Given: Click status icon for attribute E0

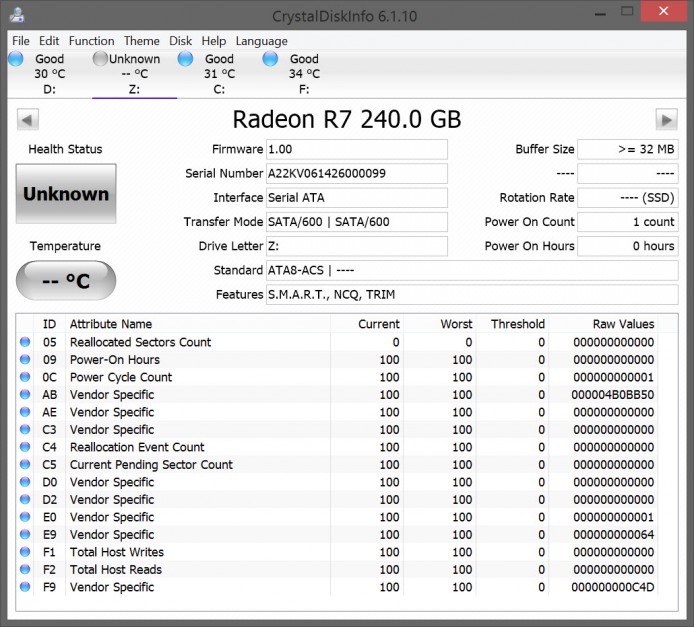Looking at the screenshot, I should pos(25,517).
